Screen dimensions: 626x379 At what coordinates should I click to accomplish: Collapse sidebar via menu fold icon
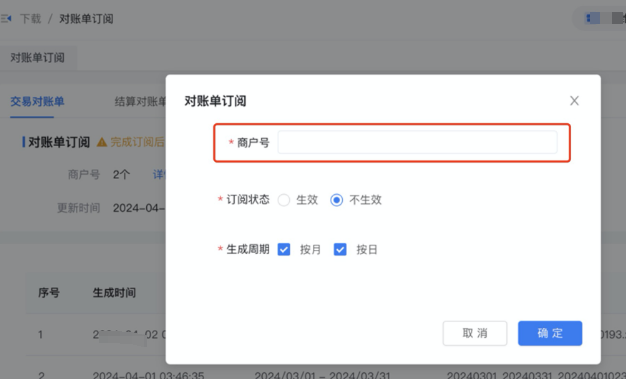click(6, 18)
